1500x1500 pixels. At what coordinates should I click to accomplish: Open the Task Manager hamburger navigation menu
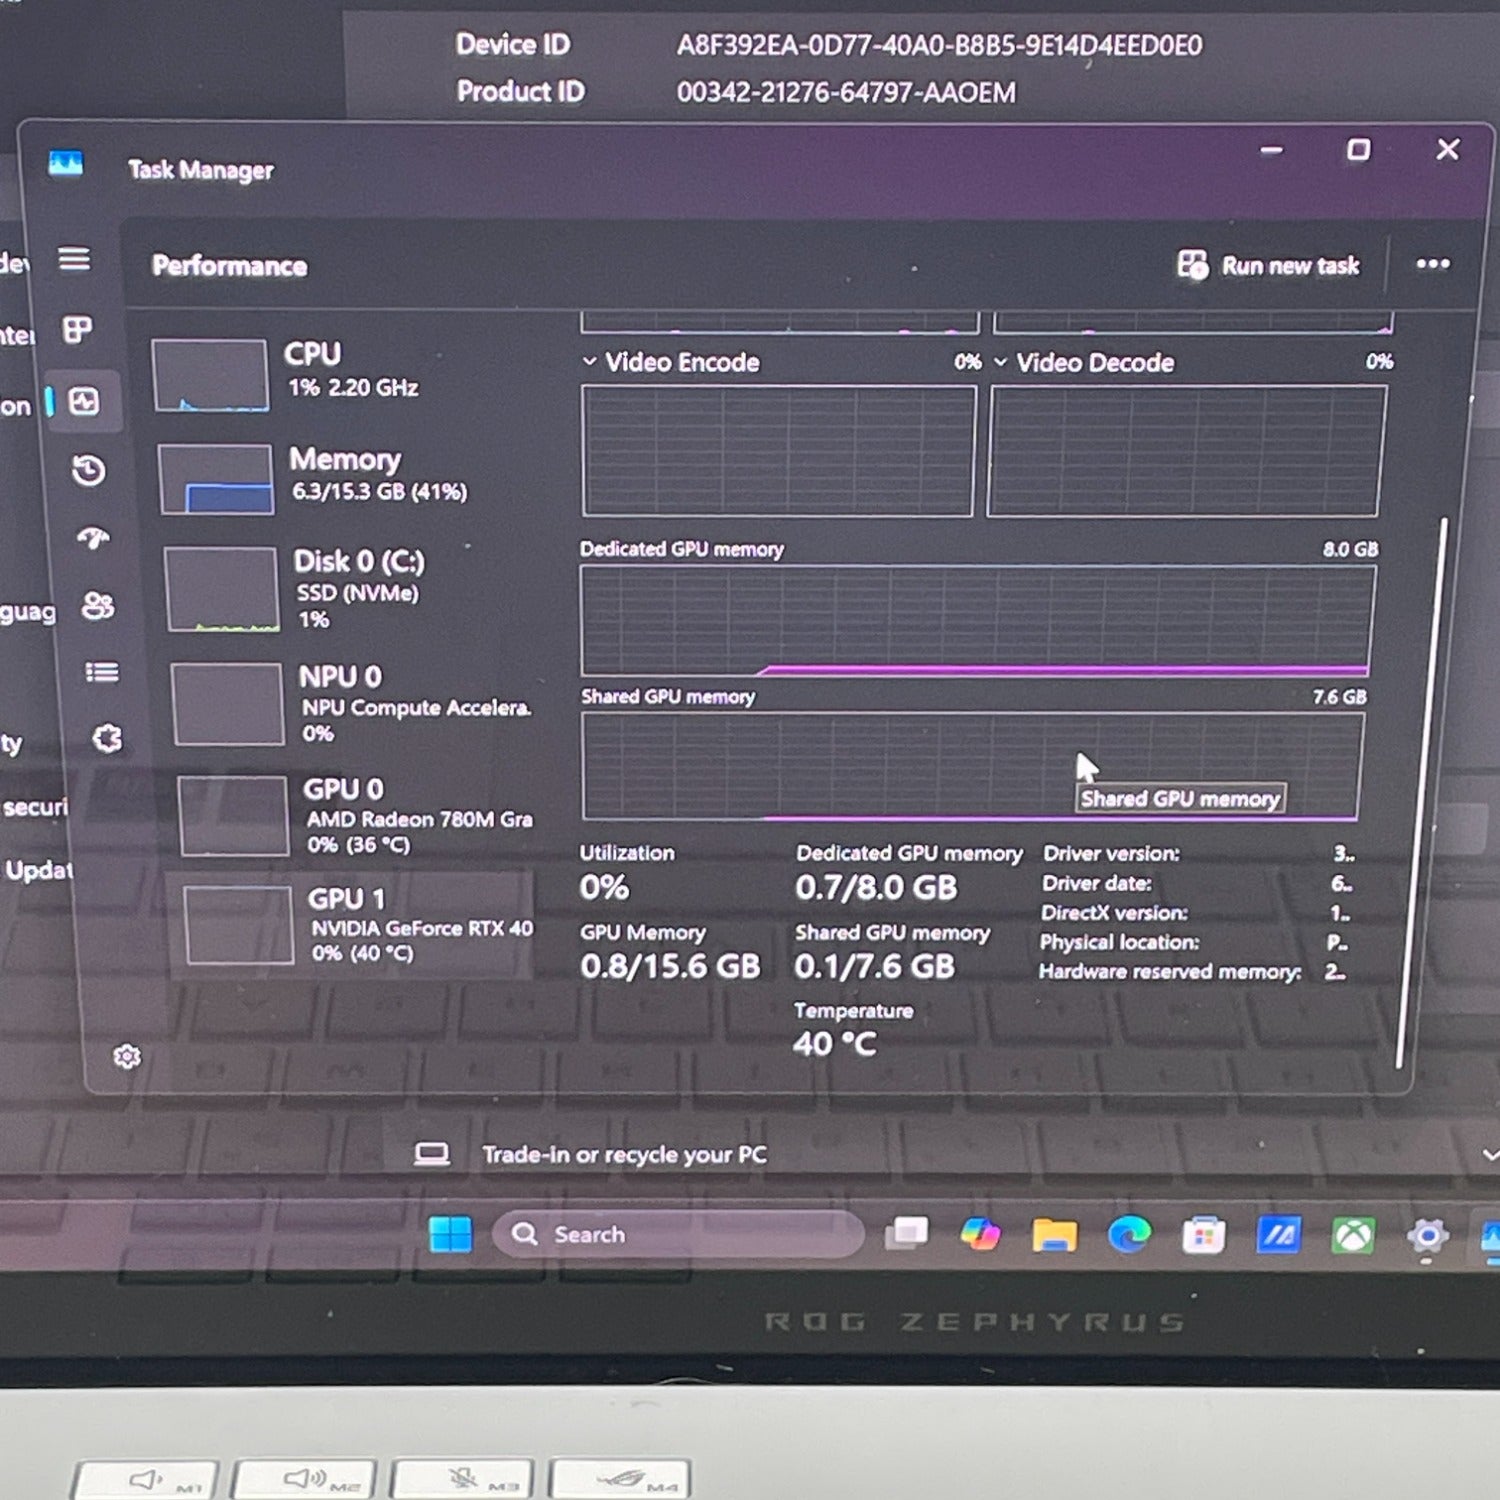click(x=74, y=260)
